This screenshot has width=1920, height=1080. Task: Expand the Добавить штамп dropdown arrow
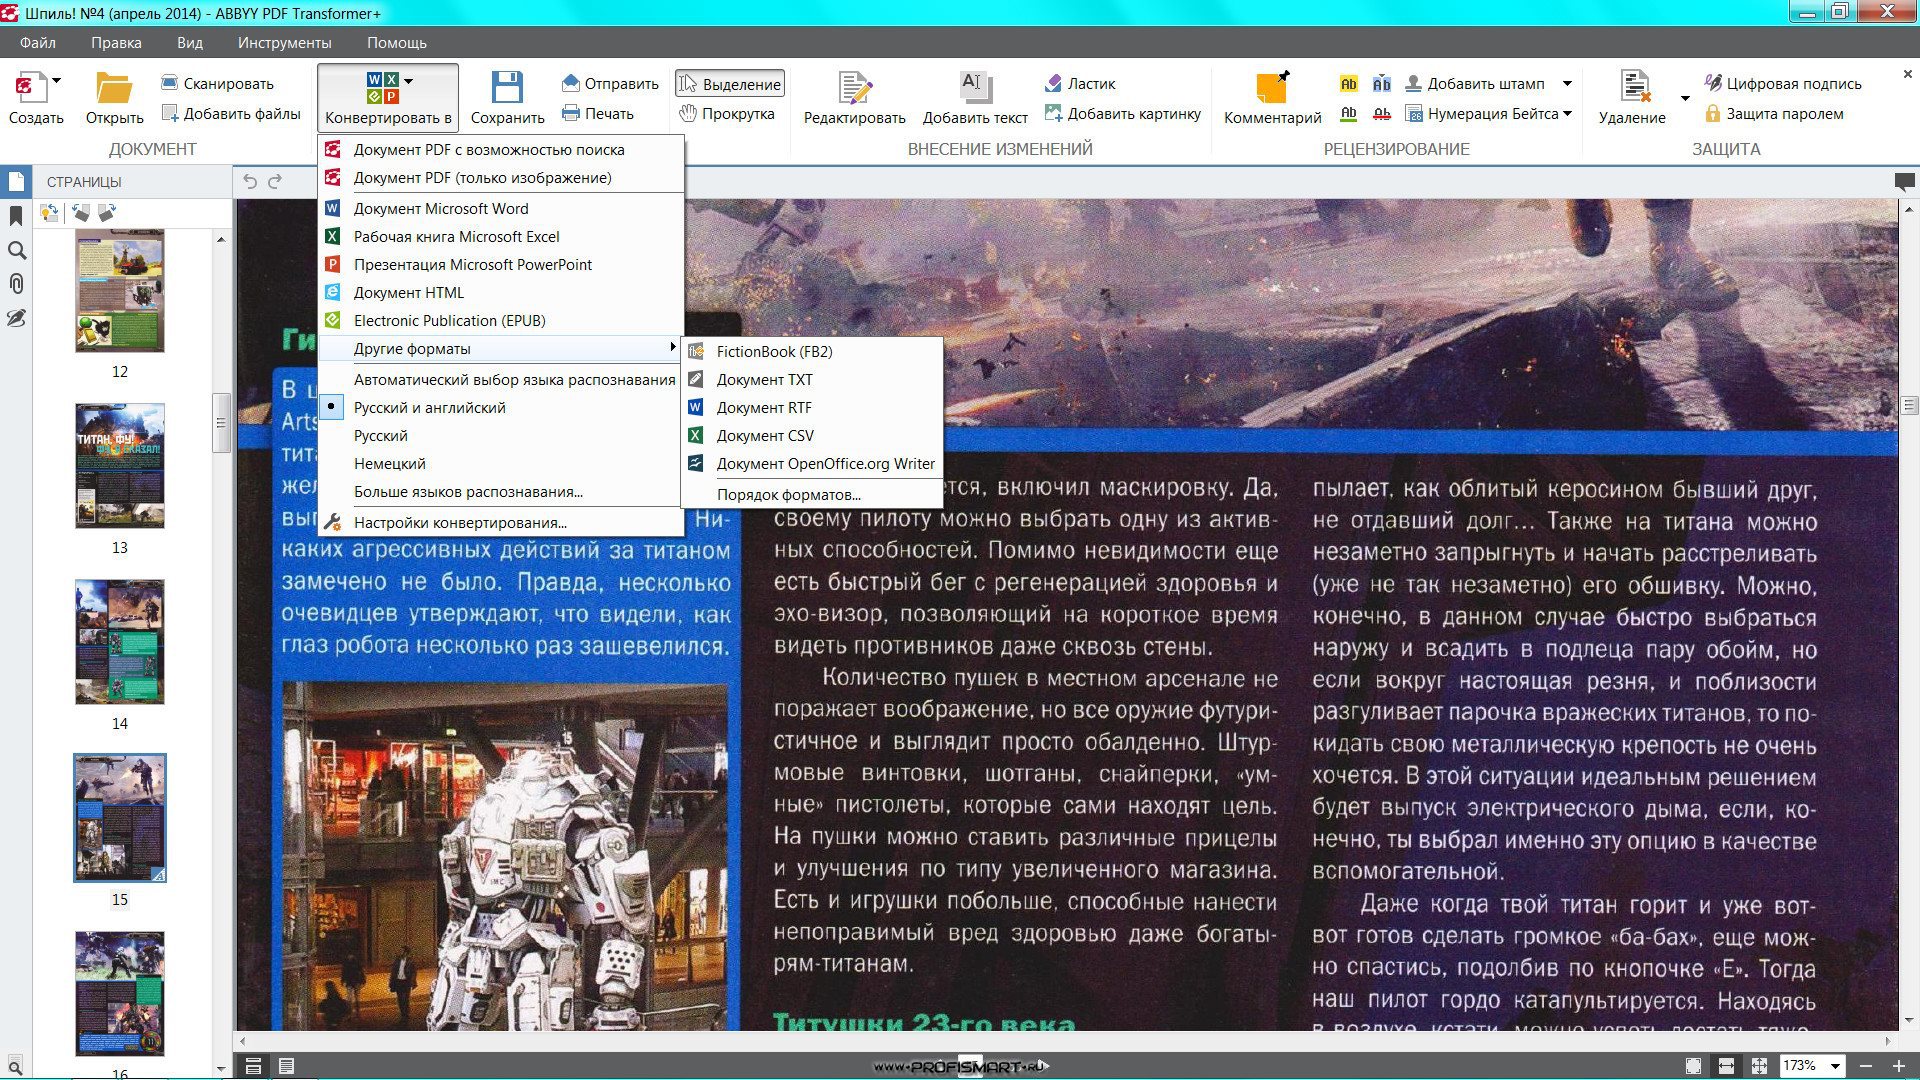tap(1567, 84)
